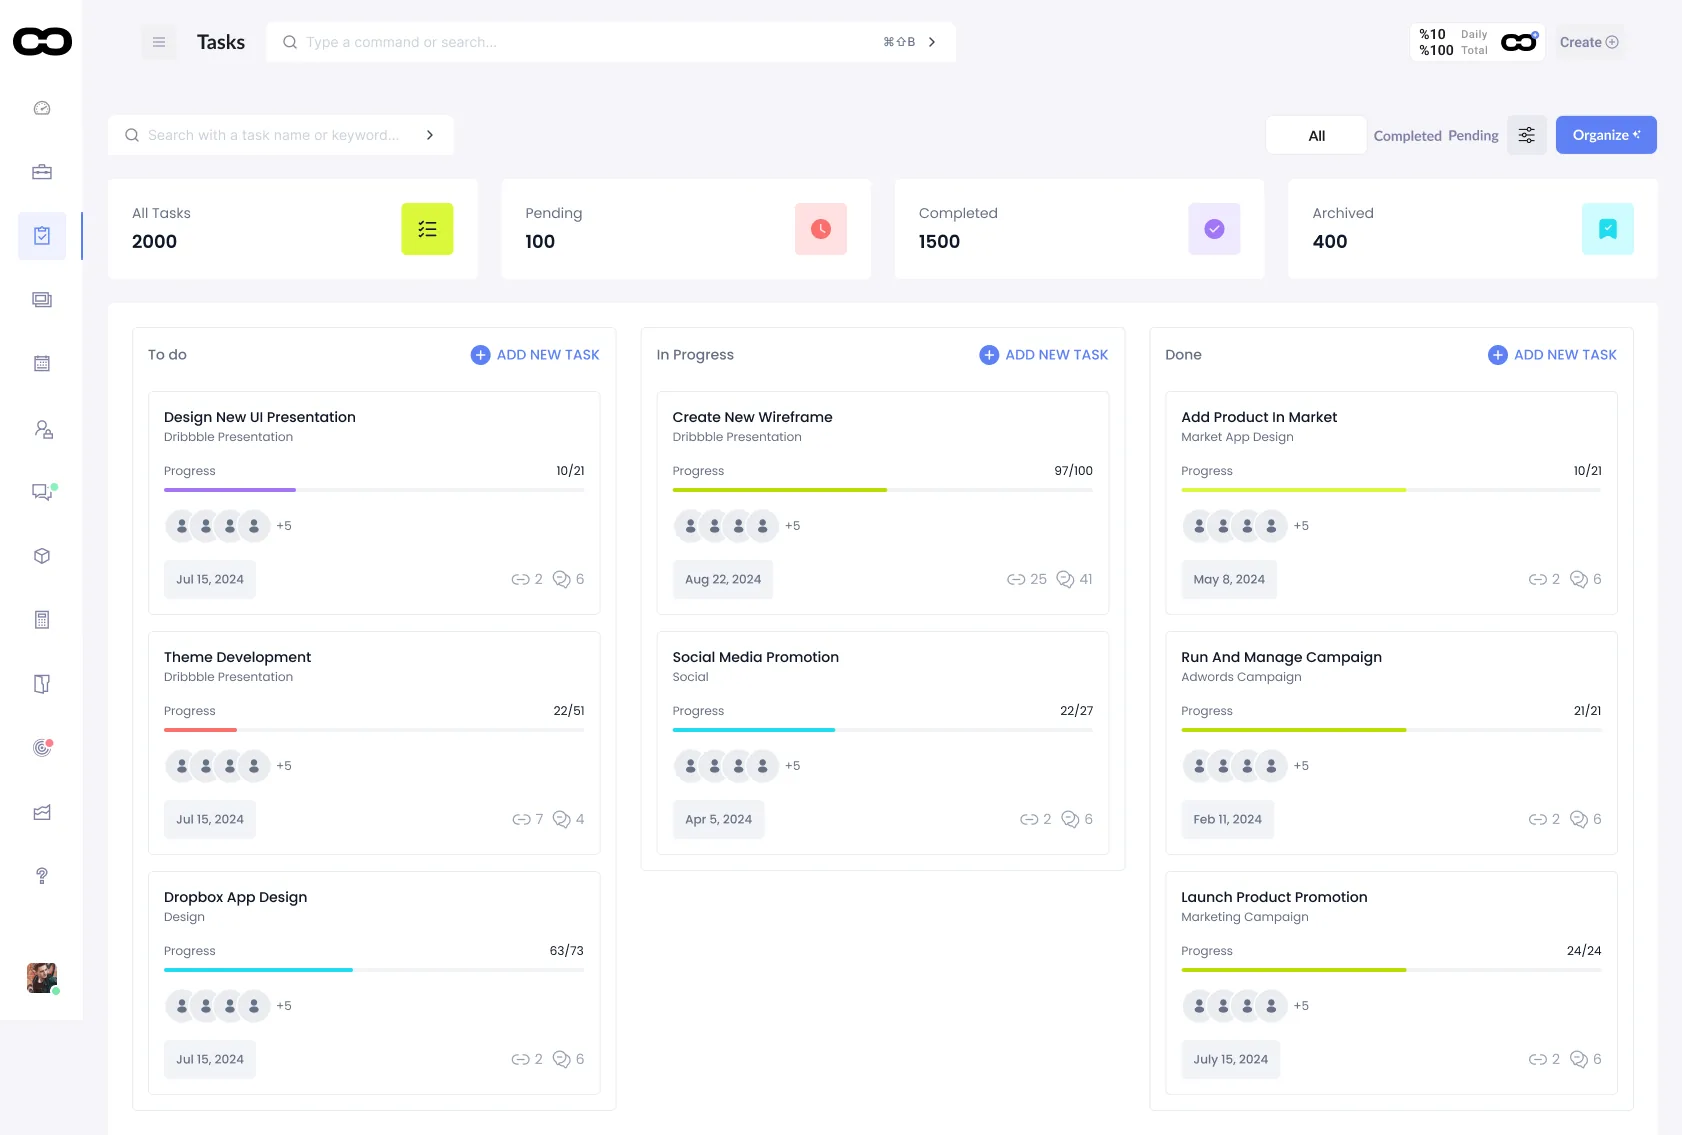Click the Feb 11, 2024 date chip
1682x1135 pixels.
point(1227,819)
